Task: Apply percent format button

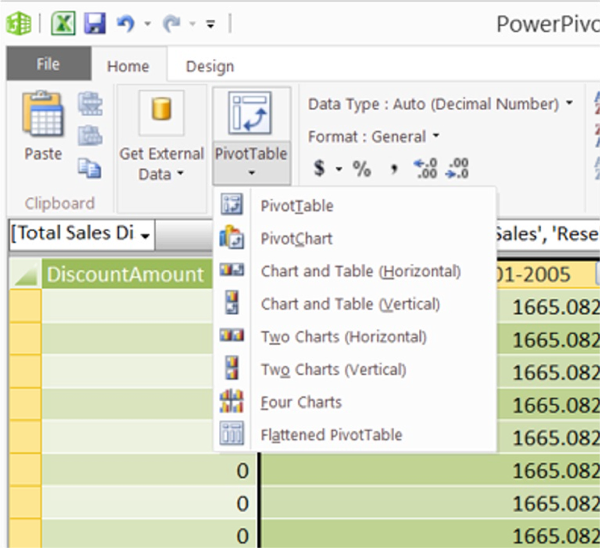Action: [x=361, y=169]
